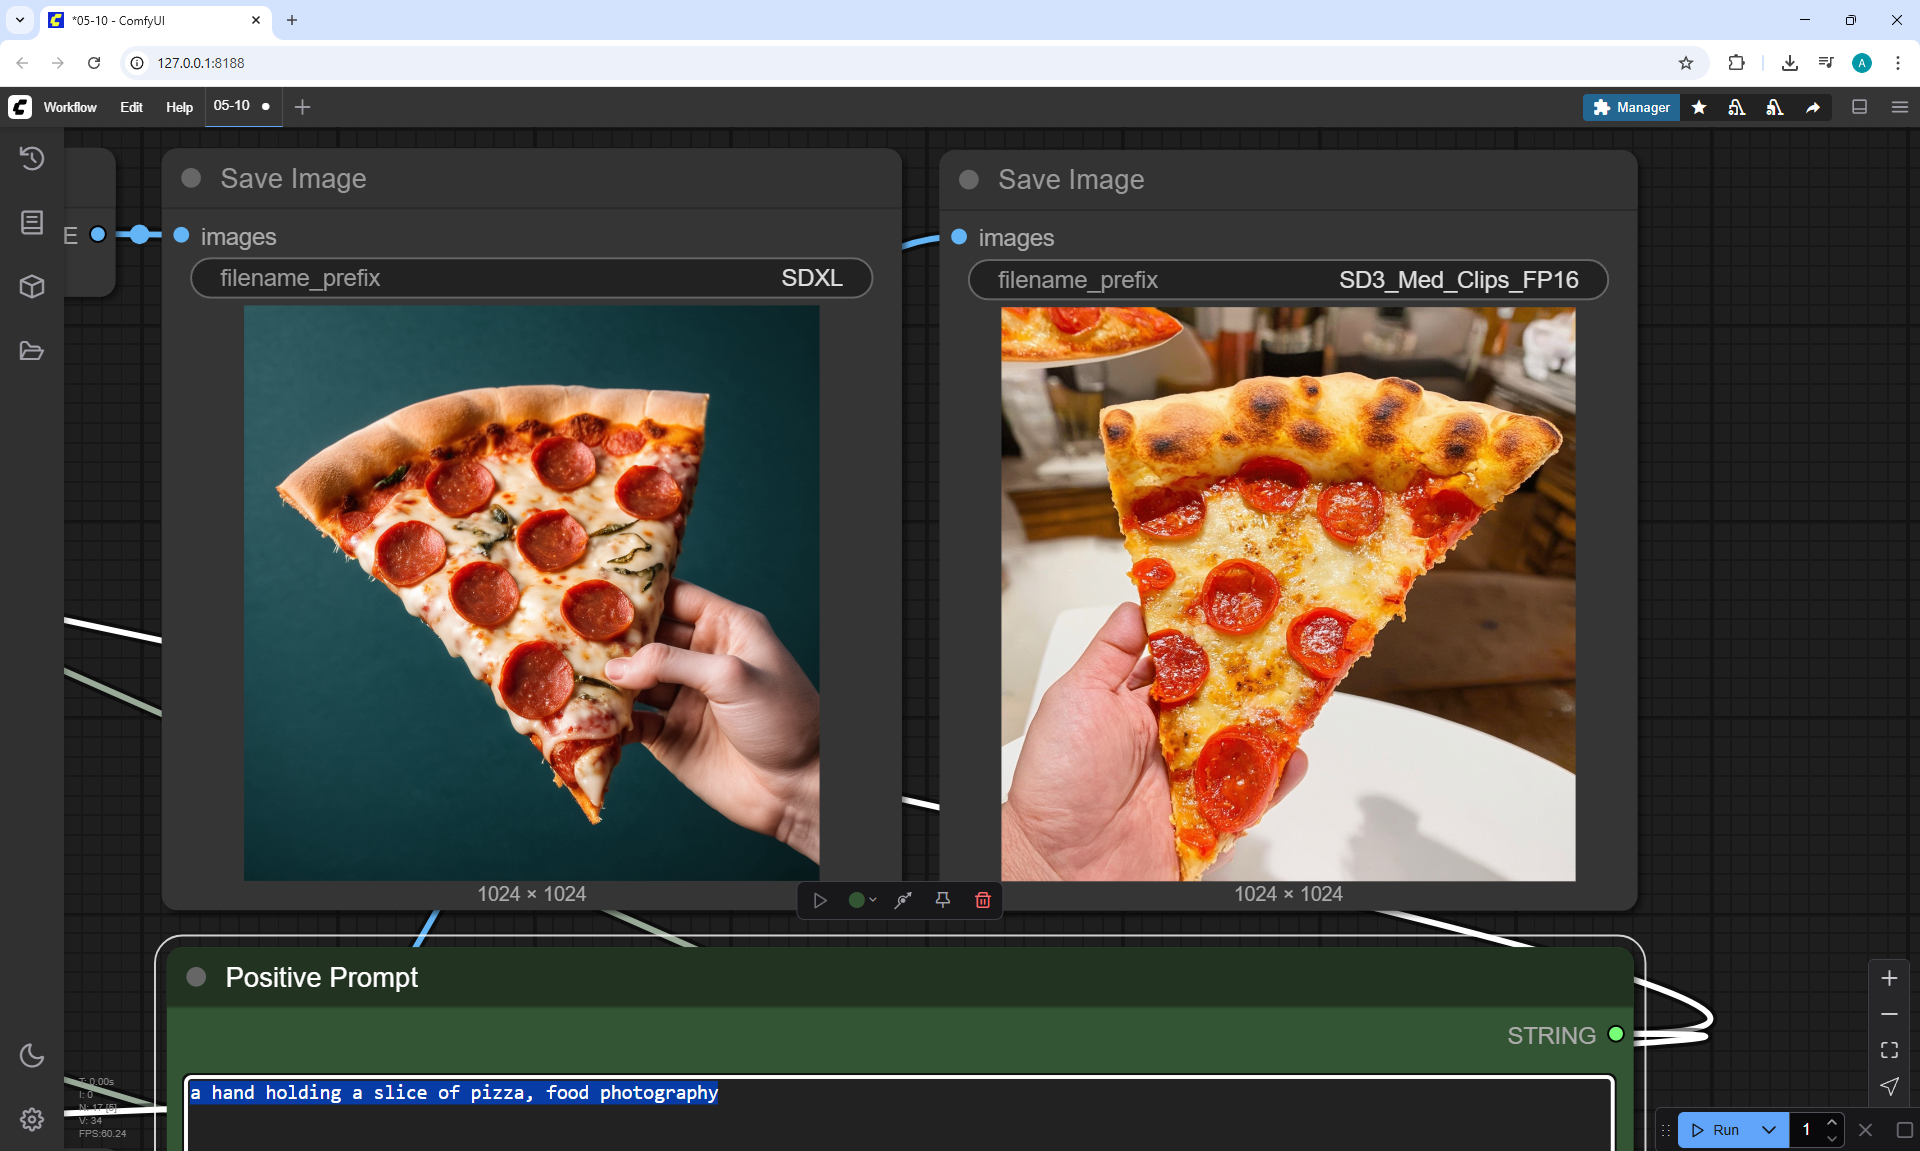Open the workflows folder sidebar
Image resolution: width=1920 pixels, height=1151 pixels.
click(x=32, y=351)
